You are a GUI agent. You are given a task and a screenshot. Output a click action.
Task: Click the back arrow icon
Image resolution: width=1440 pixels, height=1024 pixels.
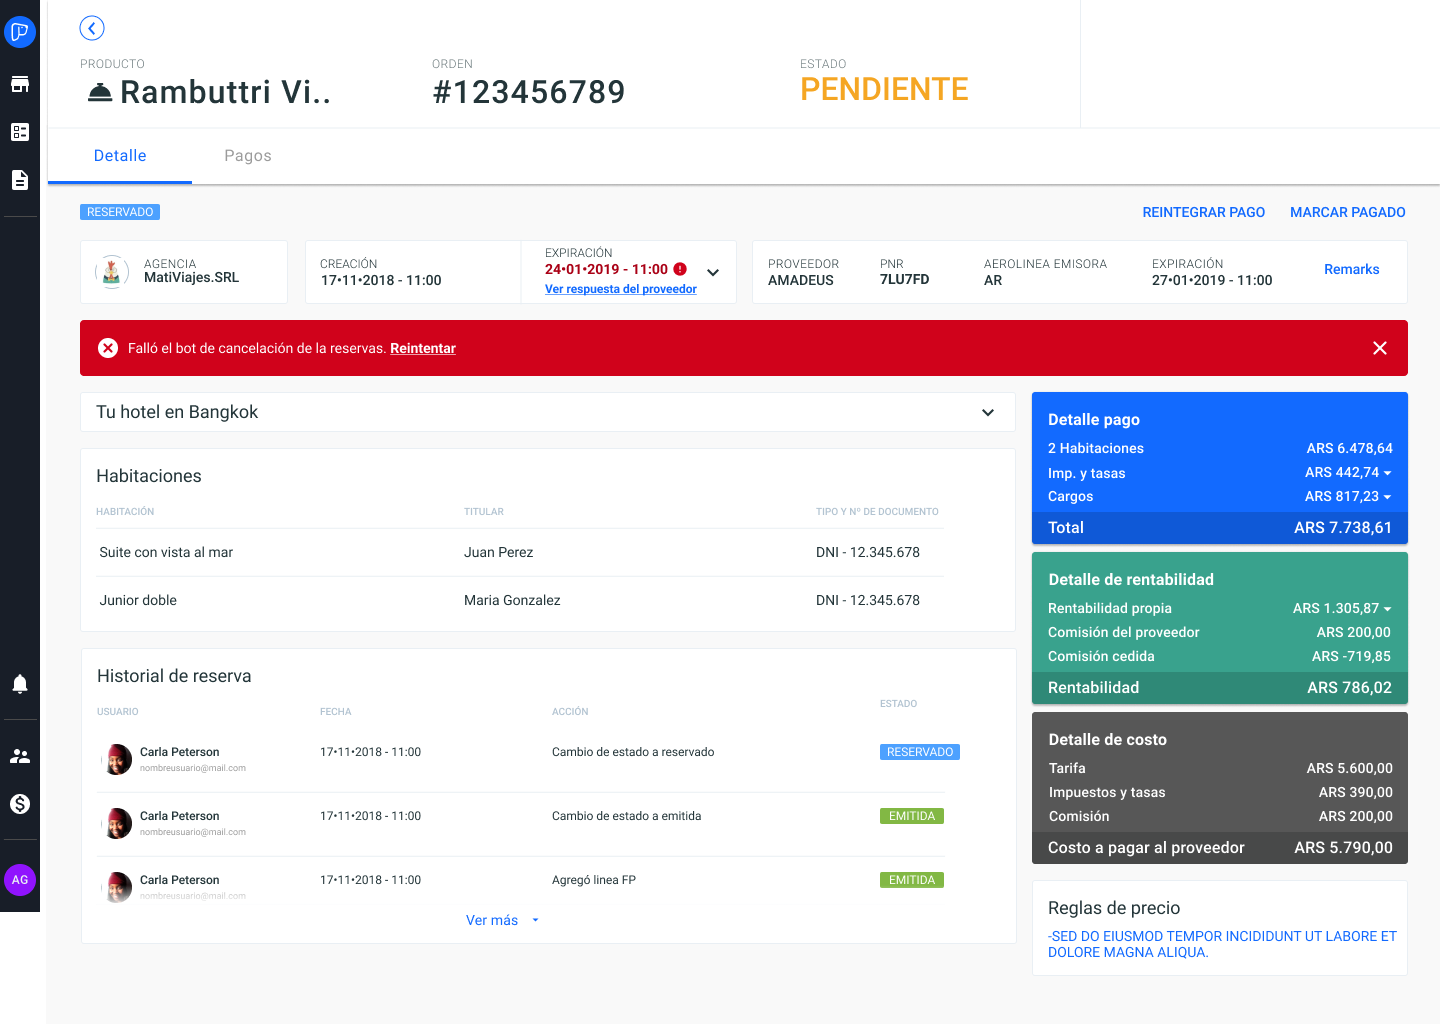click(92, 28)
